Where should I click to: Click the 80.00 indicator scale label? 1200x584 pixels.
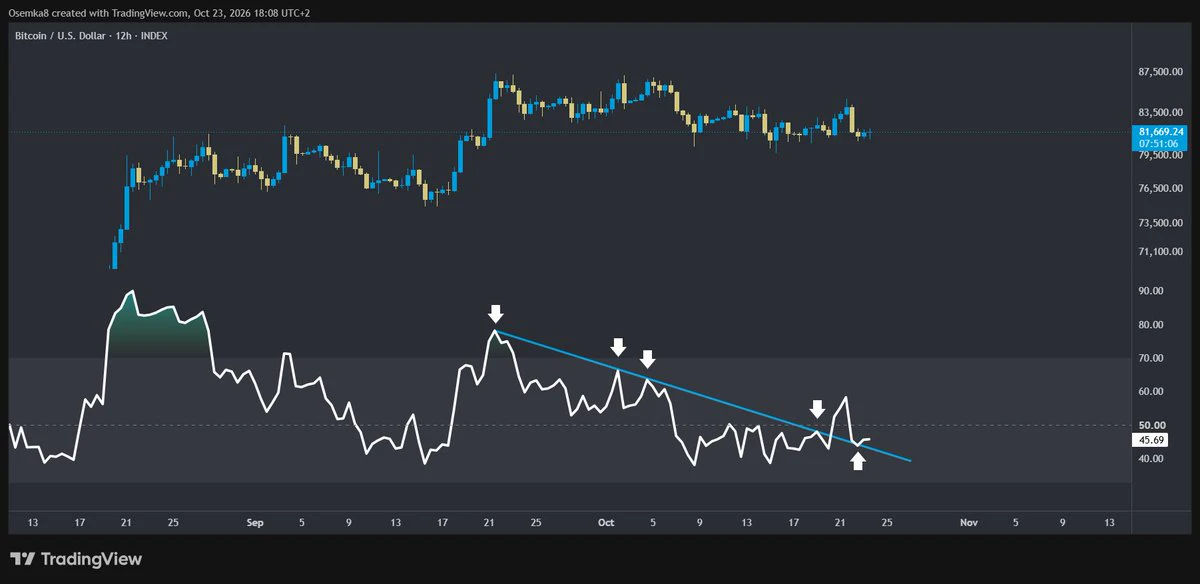point(1151,325)
